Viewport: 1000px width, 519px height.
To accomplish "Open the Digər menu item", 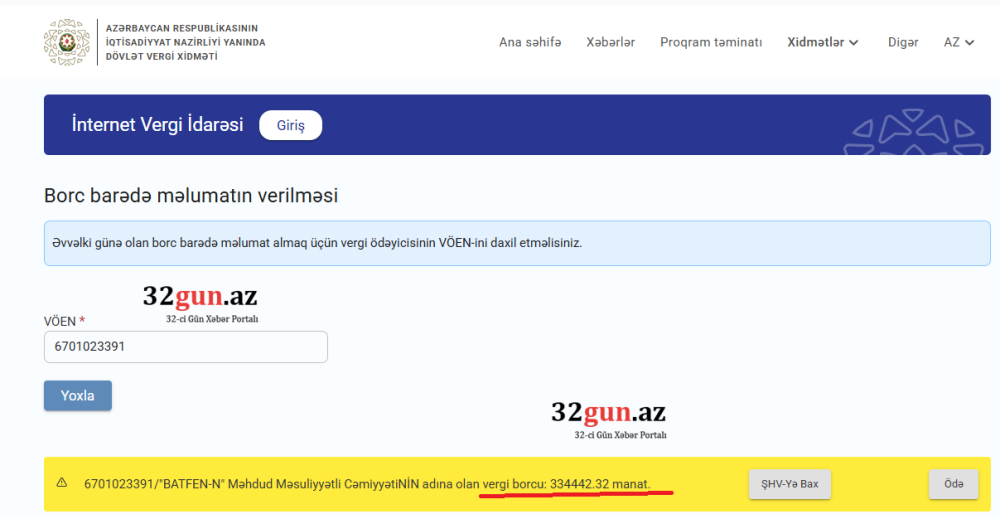I will point(903,42).
